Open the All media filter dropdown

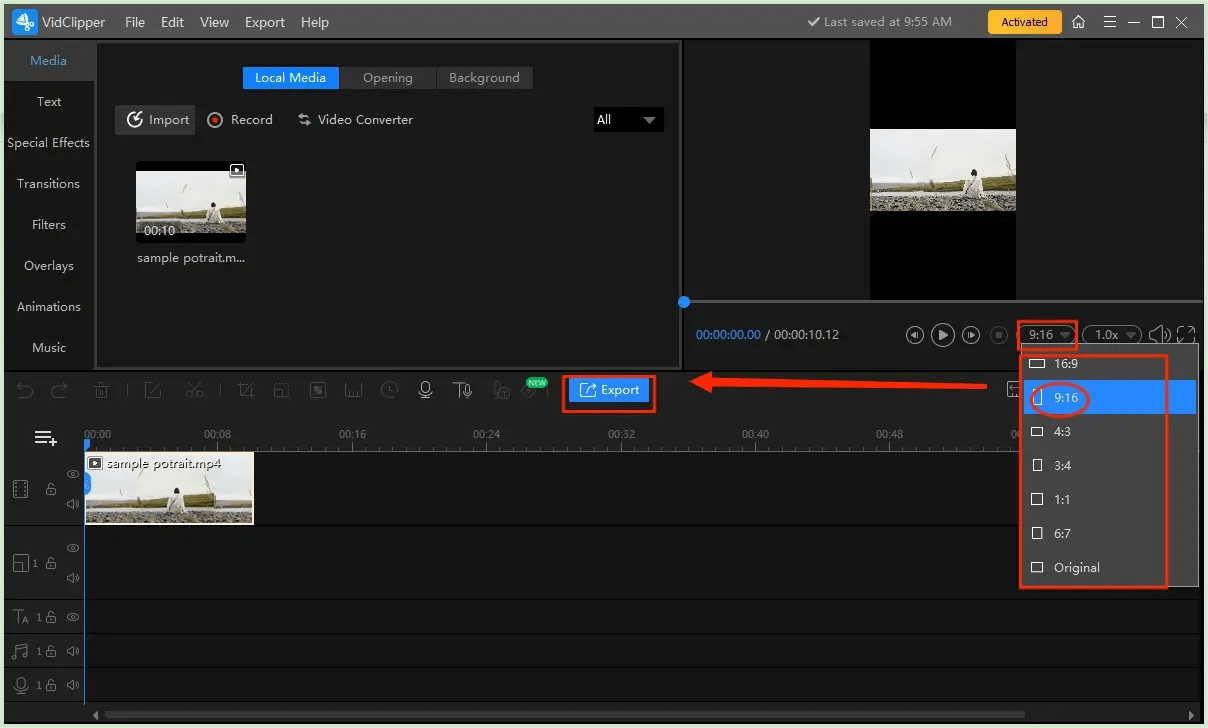(628, 119)
